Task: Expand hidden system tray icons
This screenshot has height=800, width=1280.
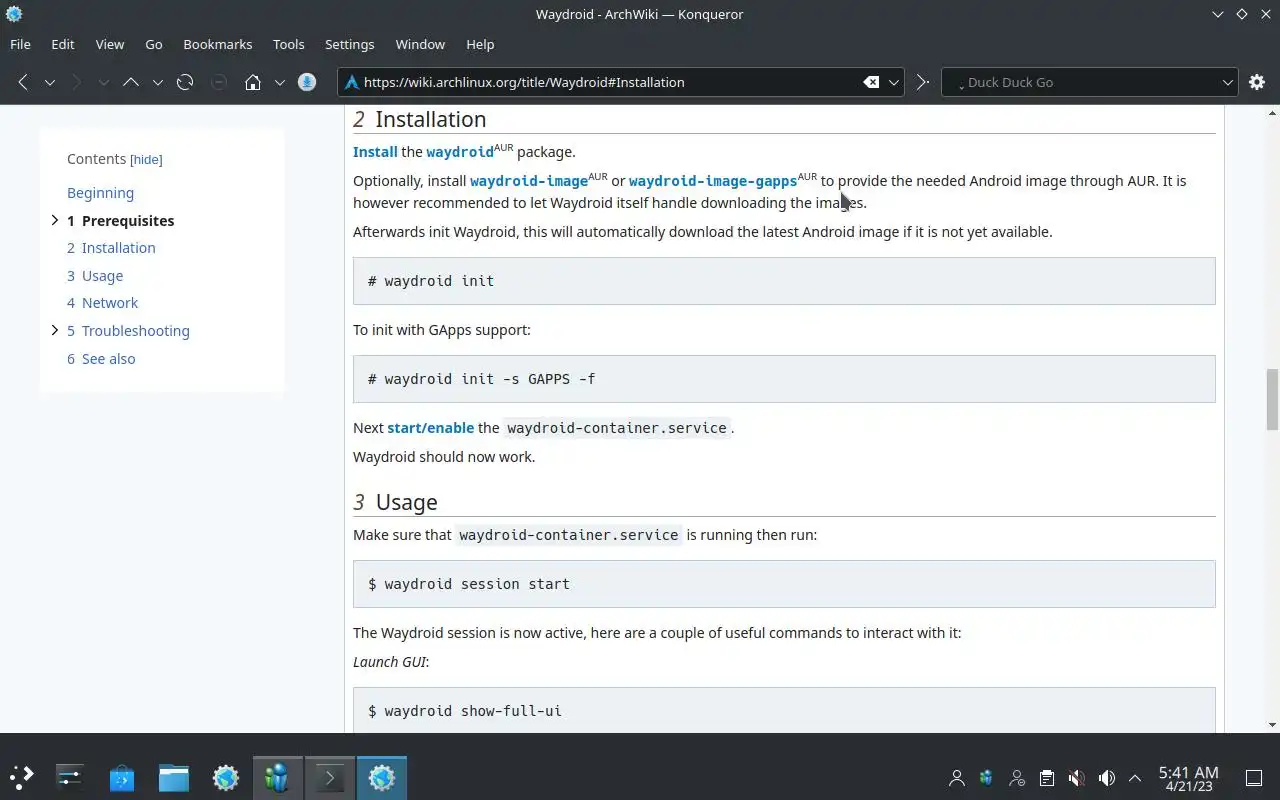Action: click(1135, 778)
